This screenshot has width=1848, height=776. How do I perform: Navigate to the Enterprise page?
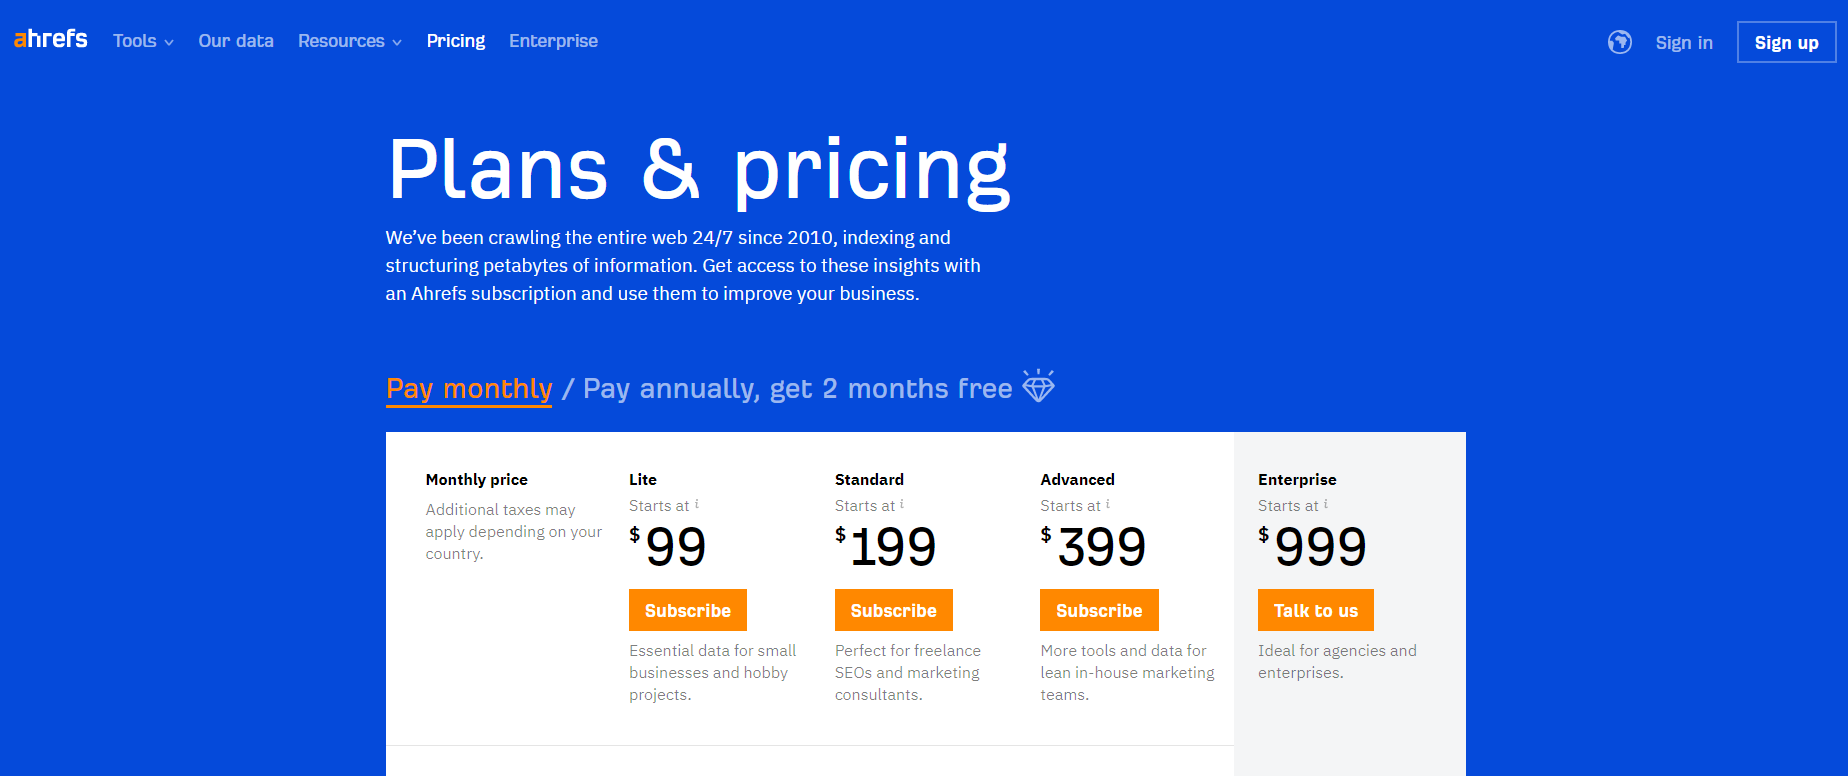click(x=553, y=41)
